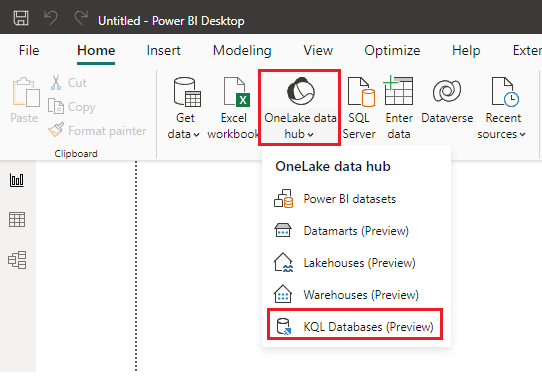Switch to Model view in sidebar

click(17, 260)
